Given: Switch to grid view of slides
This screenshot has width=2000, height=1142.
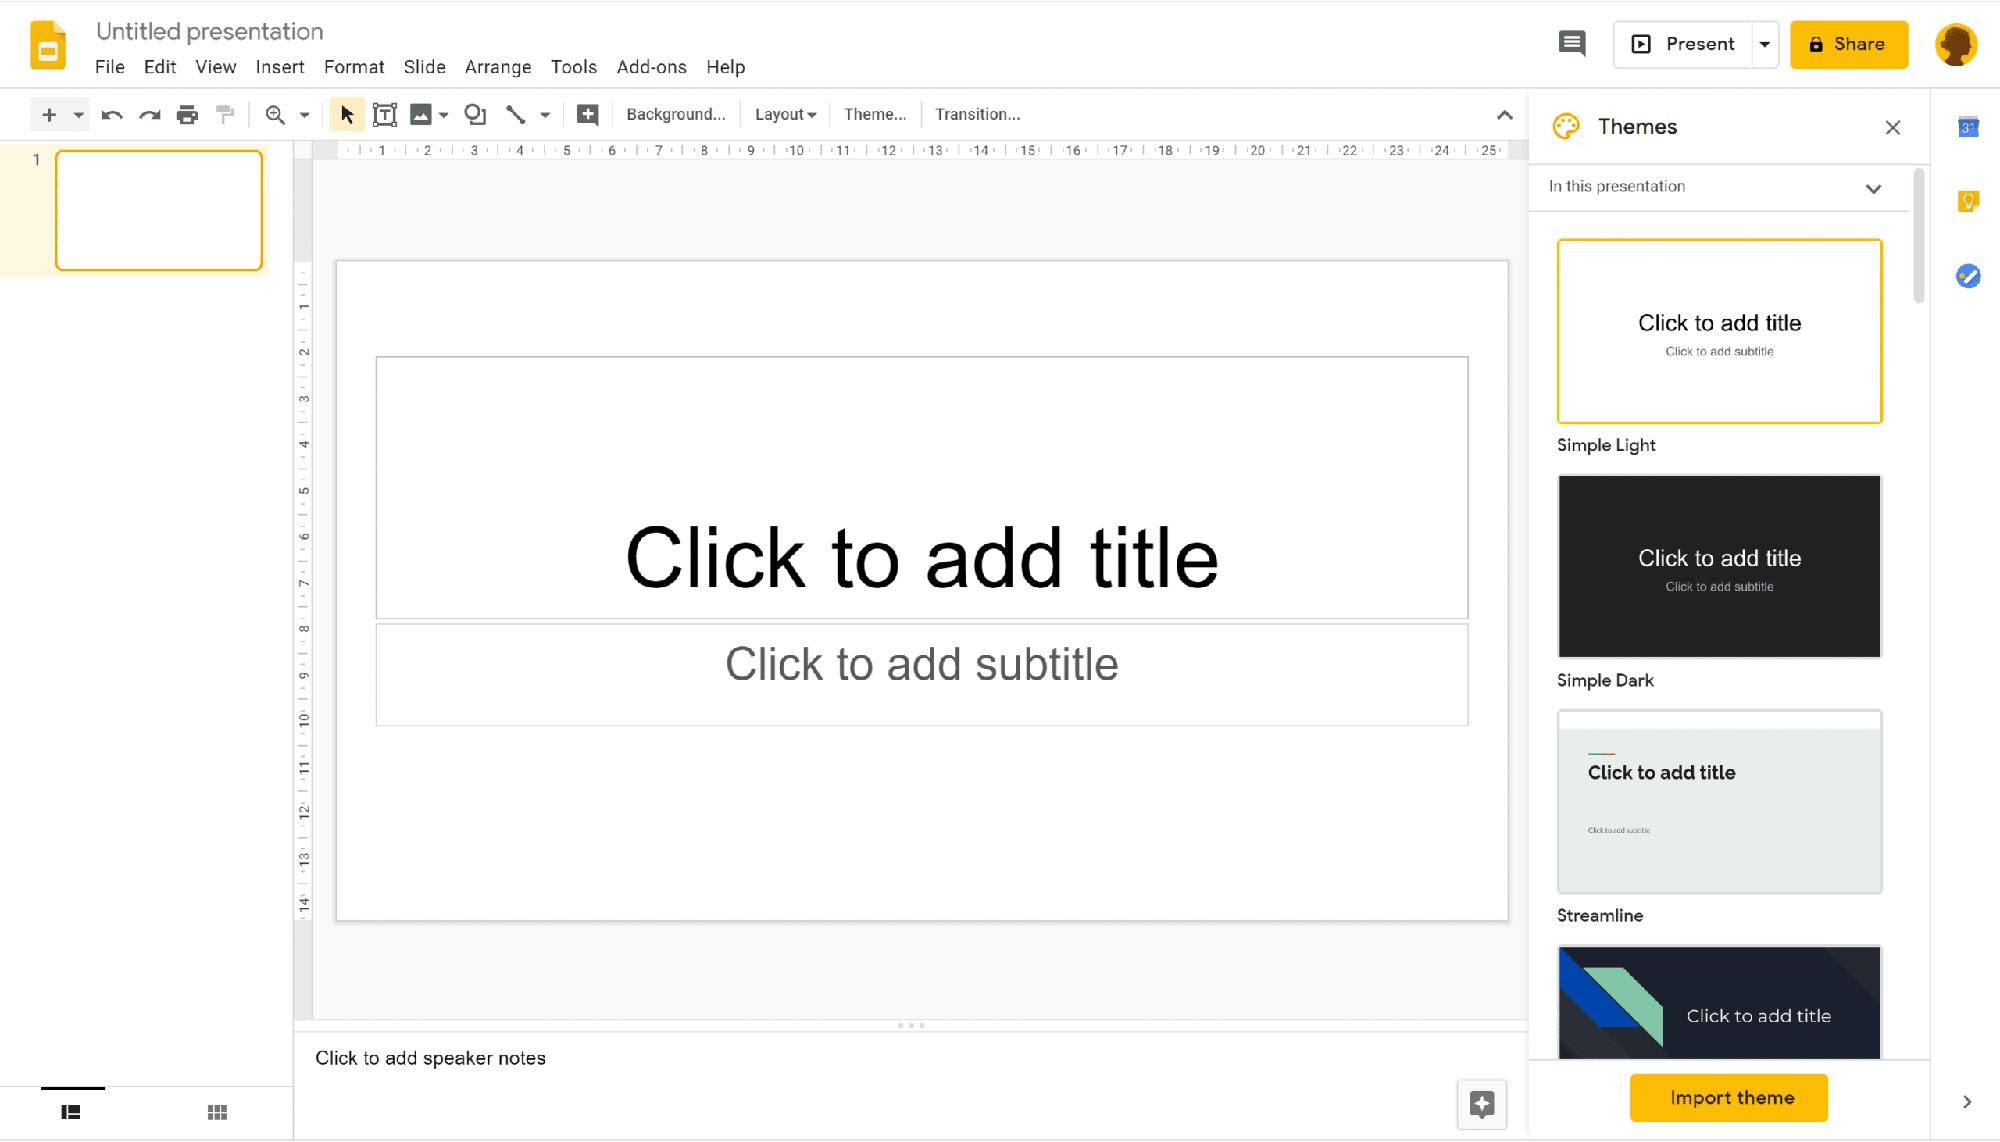Looking at the screenshot, I should [x=217, y=1111].
